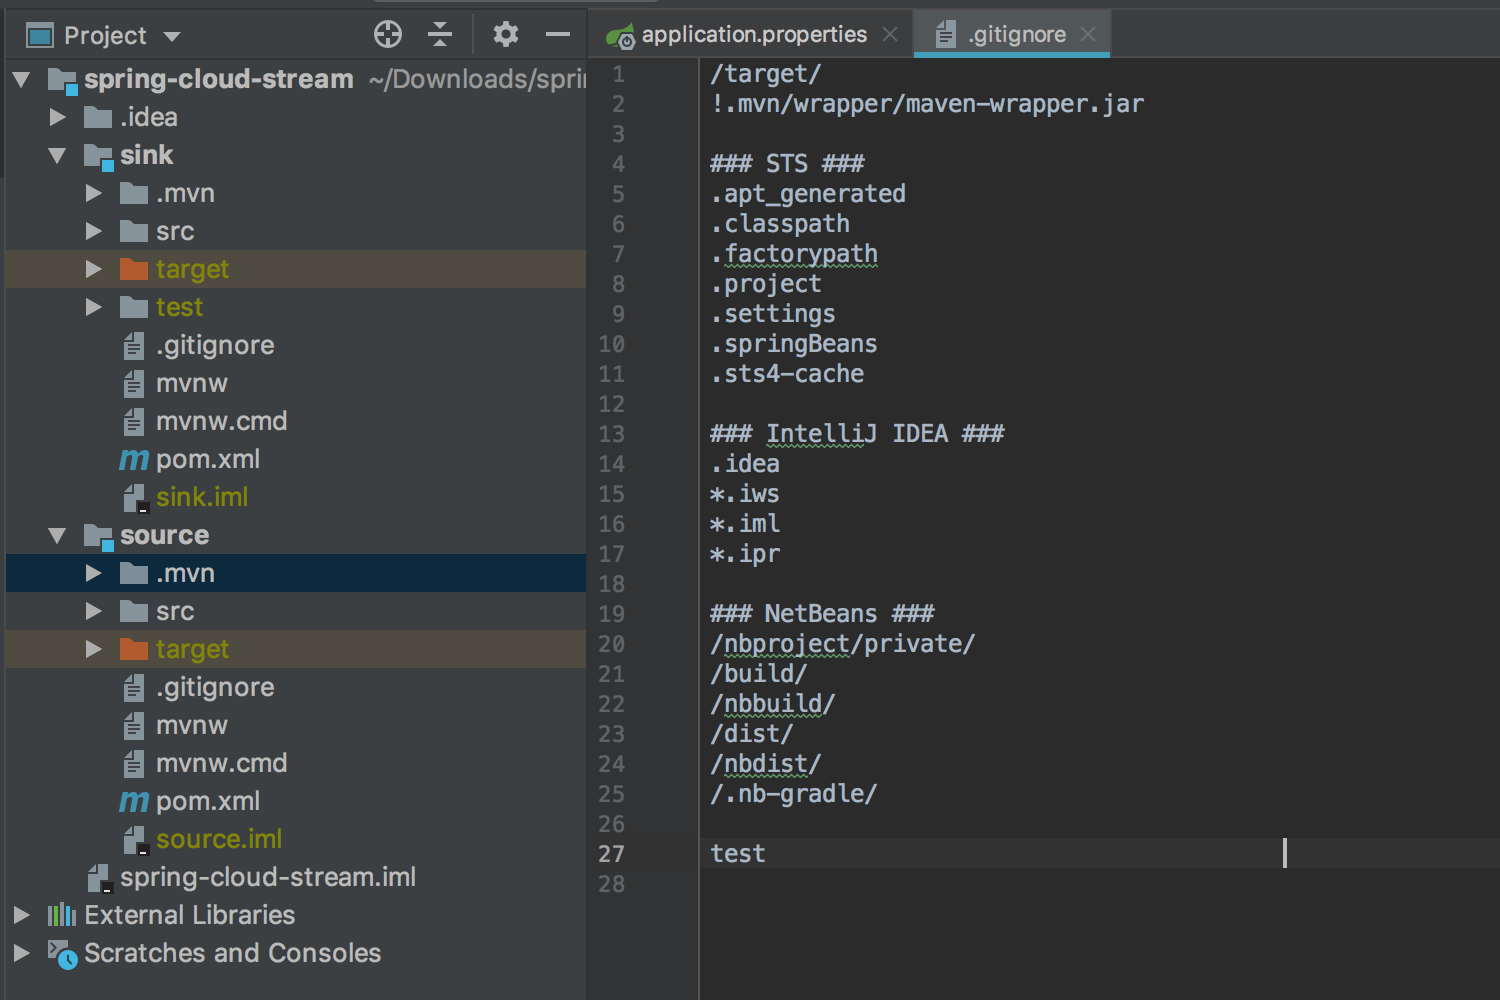Expand the selected .mvn folder under source
The image size is (1500, 1000).
click(x=94, y=573)
